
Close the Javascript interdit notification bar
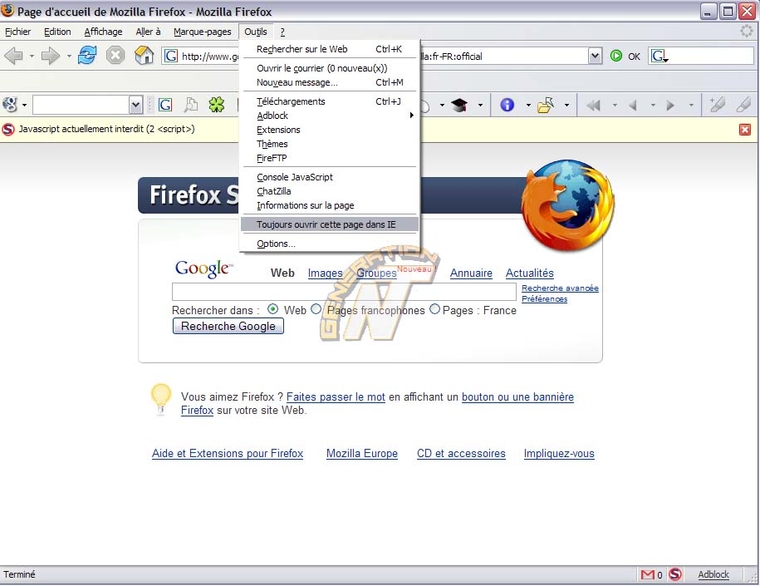pyautogui.click(x=745, y=129)
